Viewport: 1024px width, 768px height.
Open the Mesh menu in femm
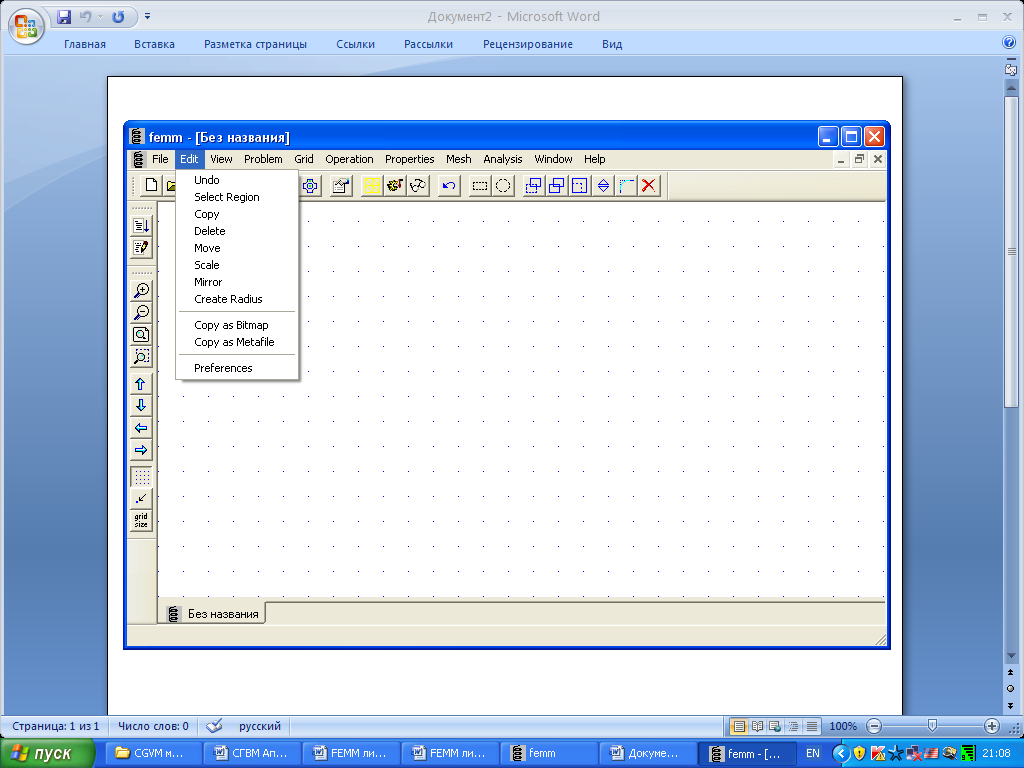tap(458, 159)
